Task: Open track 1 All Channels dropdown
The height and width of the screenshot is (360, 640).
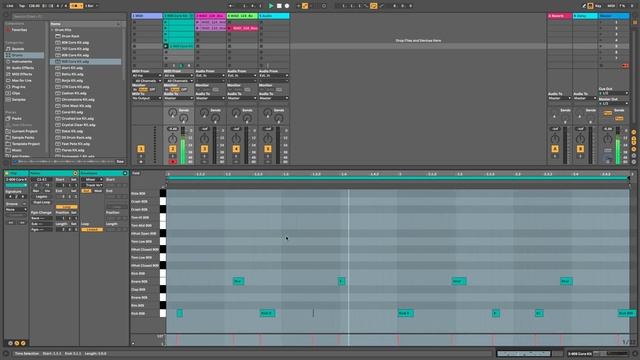Action: 147,81
